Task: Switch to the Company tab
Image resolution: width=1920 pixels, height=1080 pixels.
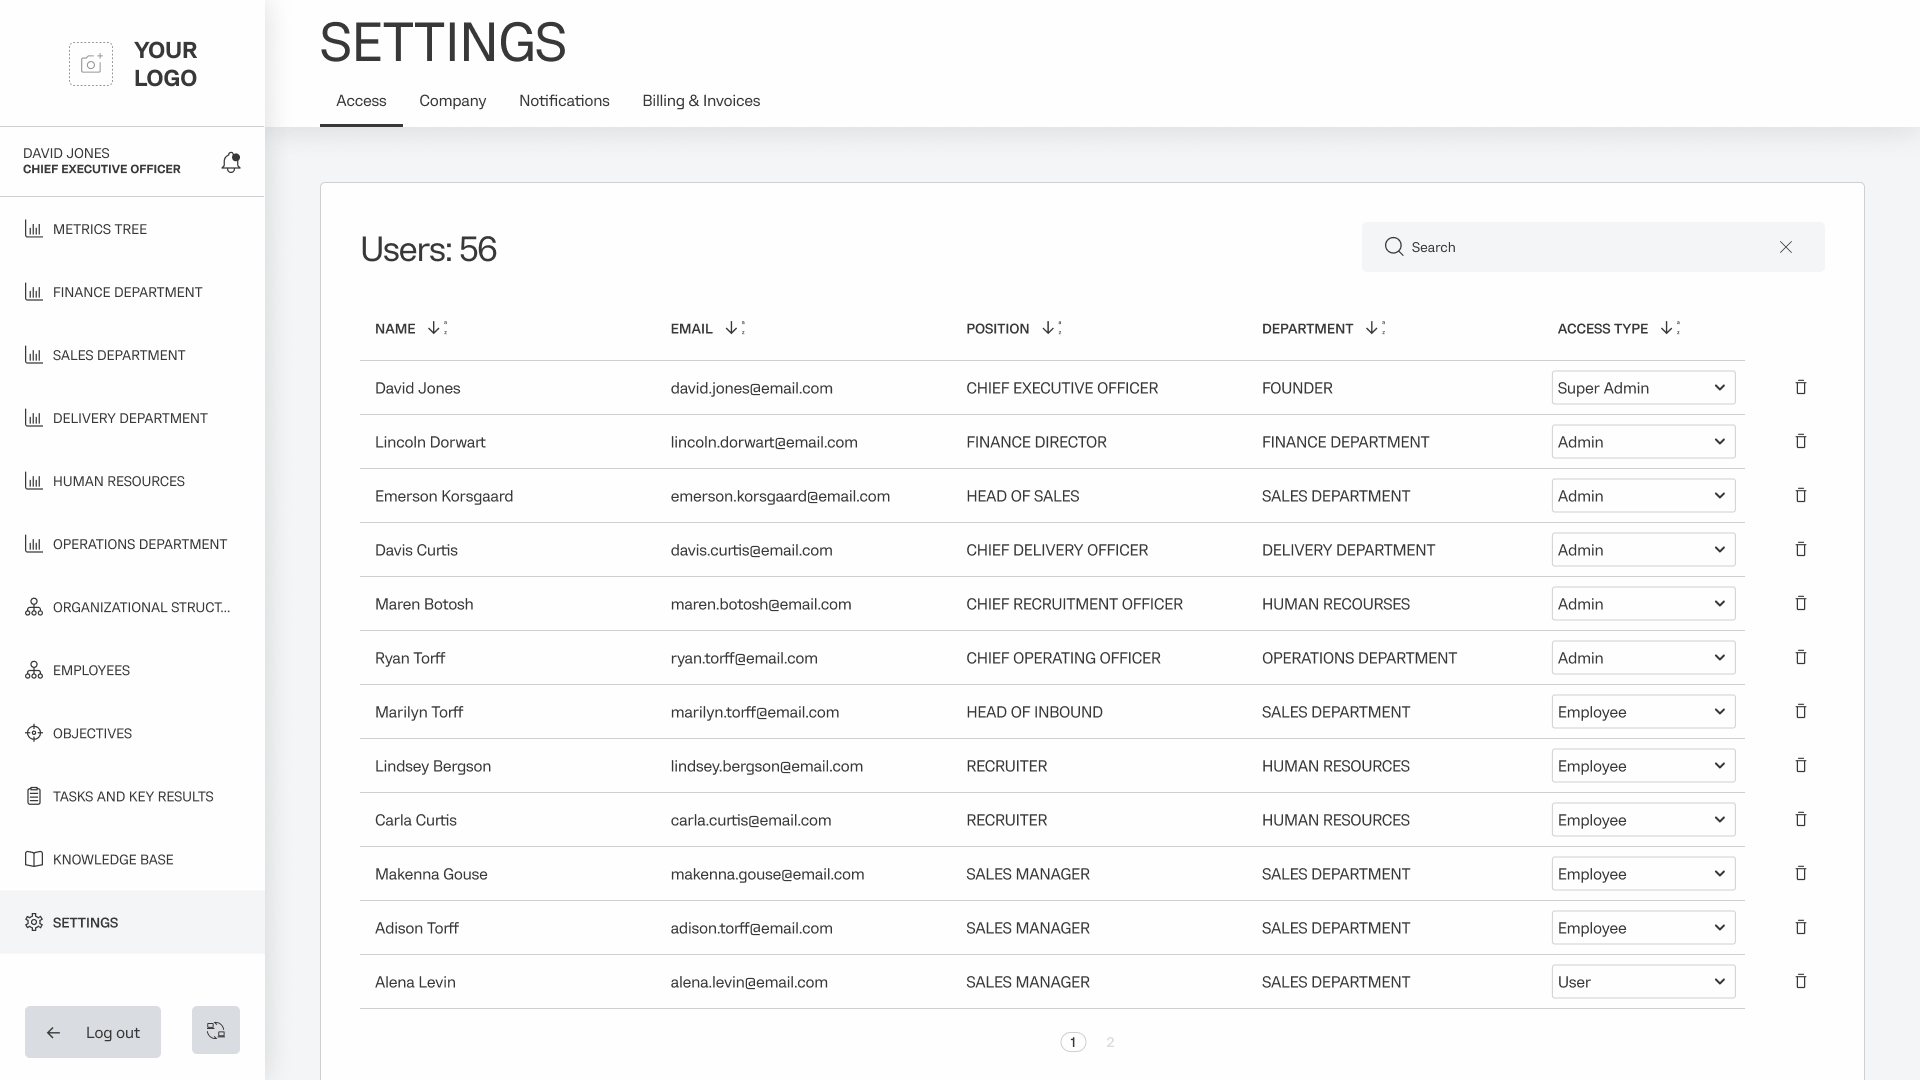Action: point(452,101)
